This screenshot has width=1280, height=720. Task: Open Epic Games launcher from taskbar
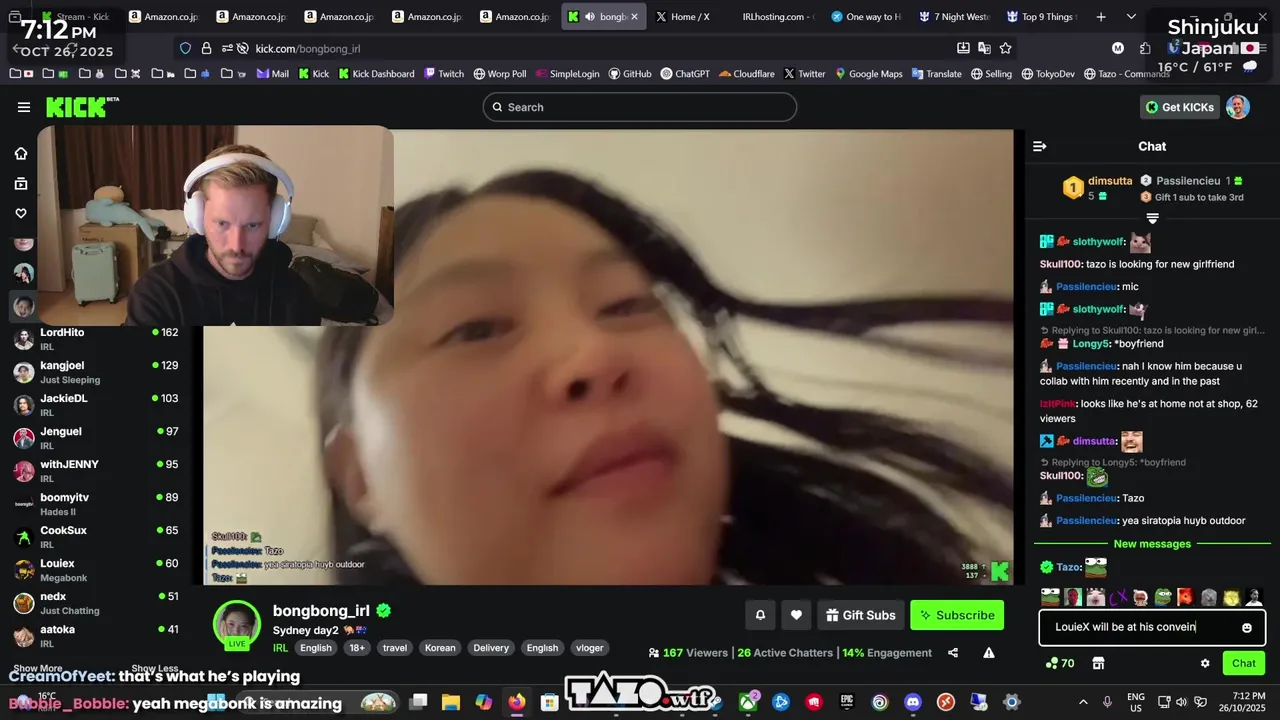(846, 702)
